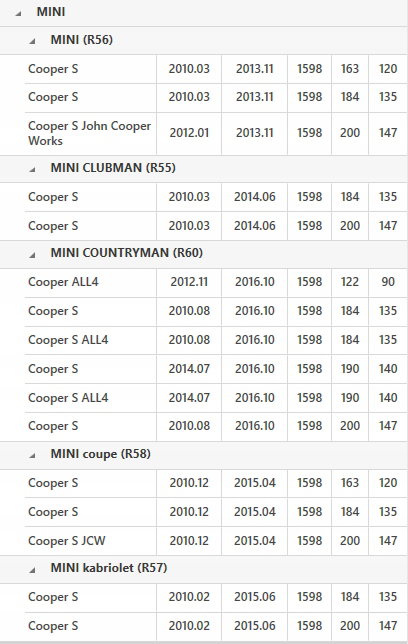Click the MINI (R56) heading text
408x644 pixels.
[x=82, y=40]
